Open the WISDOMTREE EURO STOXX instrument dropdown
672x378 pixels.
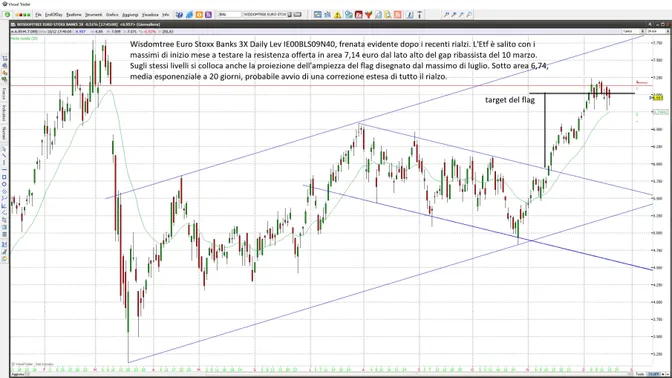pos(289,15)
